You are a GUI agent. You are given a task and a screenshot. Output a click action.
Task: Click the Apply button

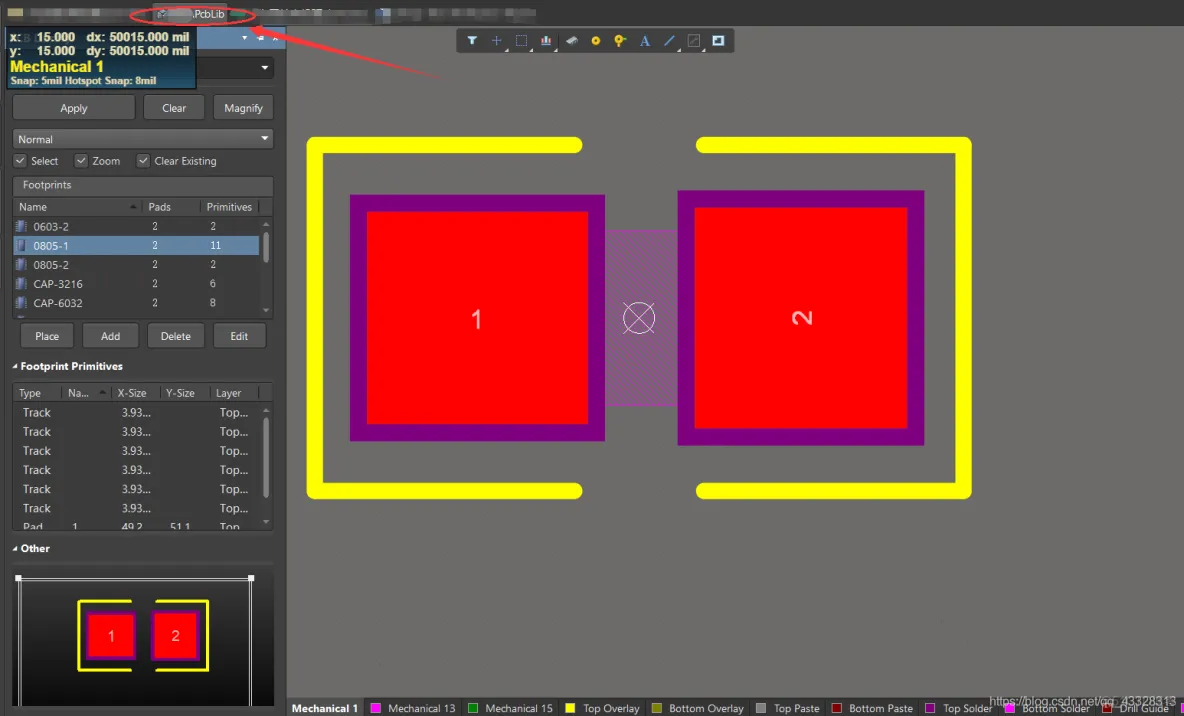pyautogui.click(x=73, y=107)
